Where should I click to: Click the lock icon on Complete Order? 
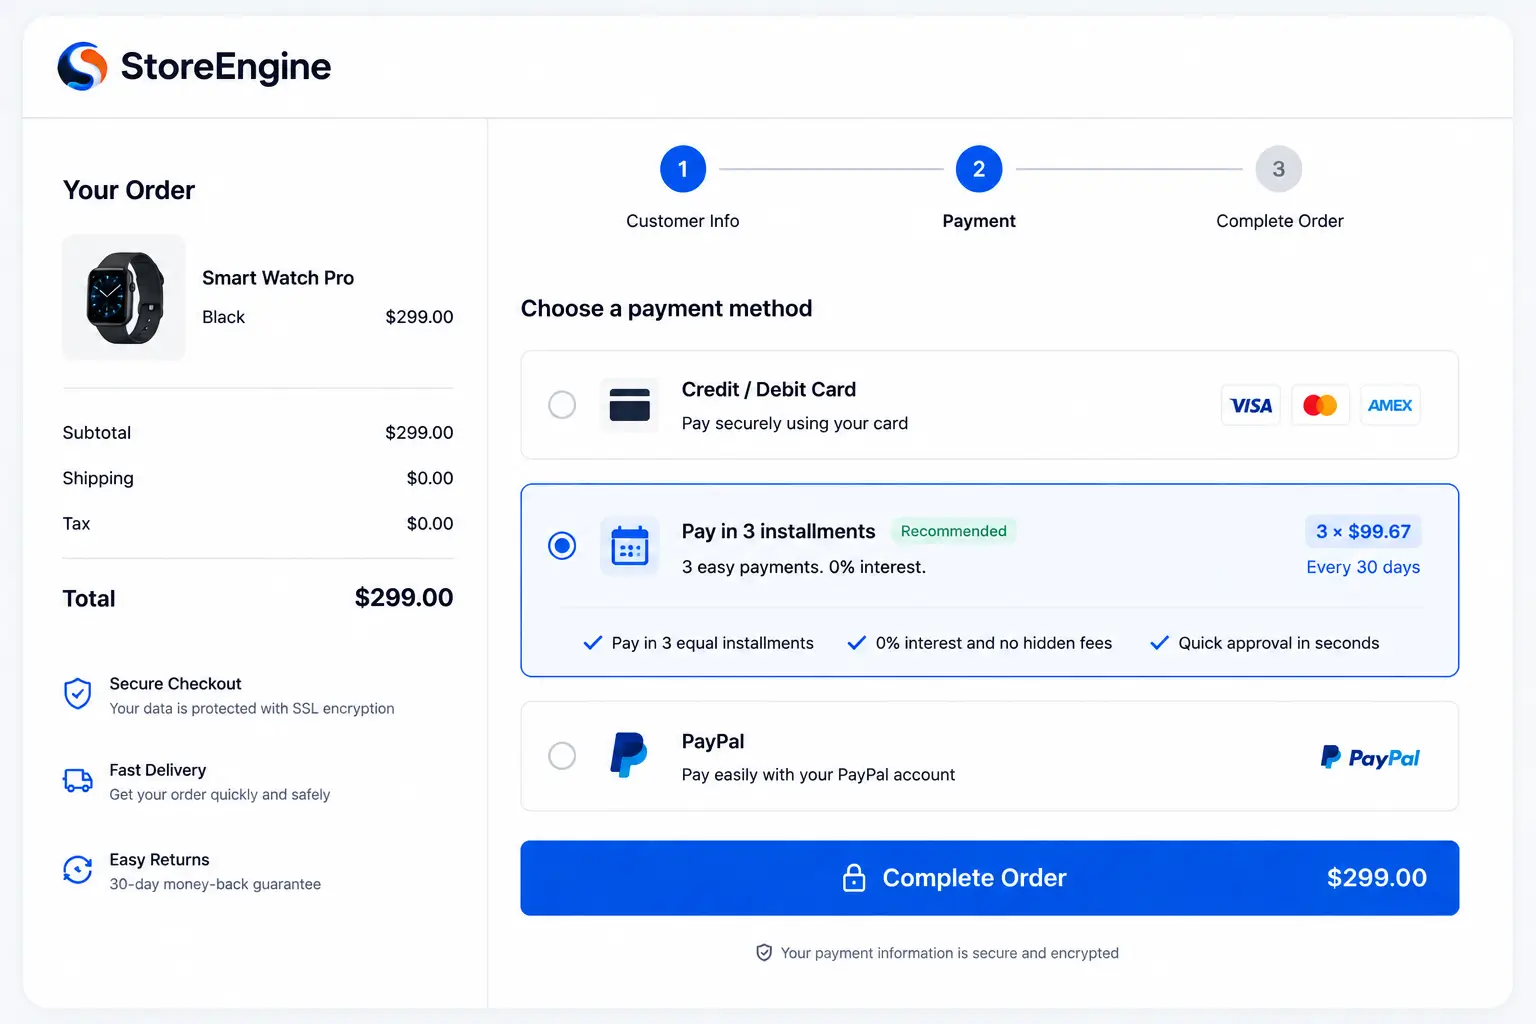[x=854, y=877]
